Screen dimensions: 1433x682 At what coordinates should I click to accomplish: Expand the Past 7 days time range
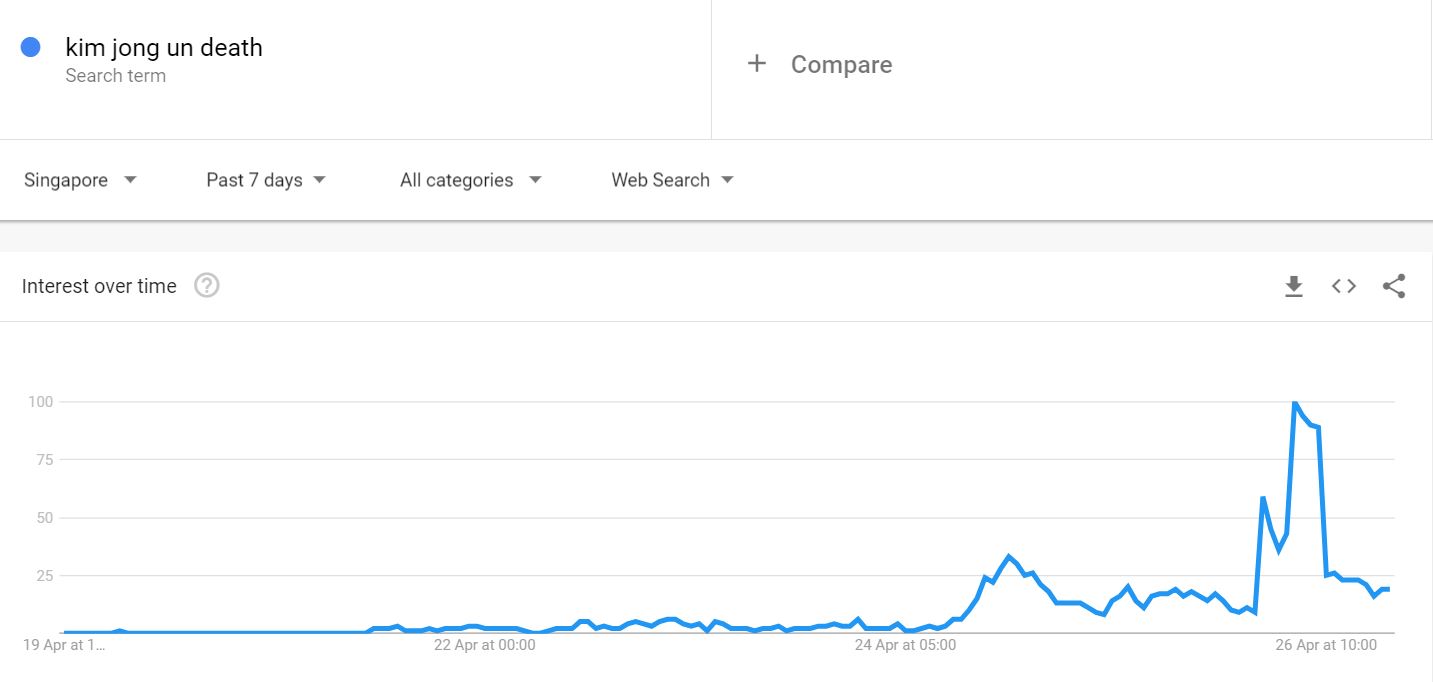click(x=266, y=180)
